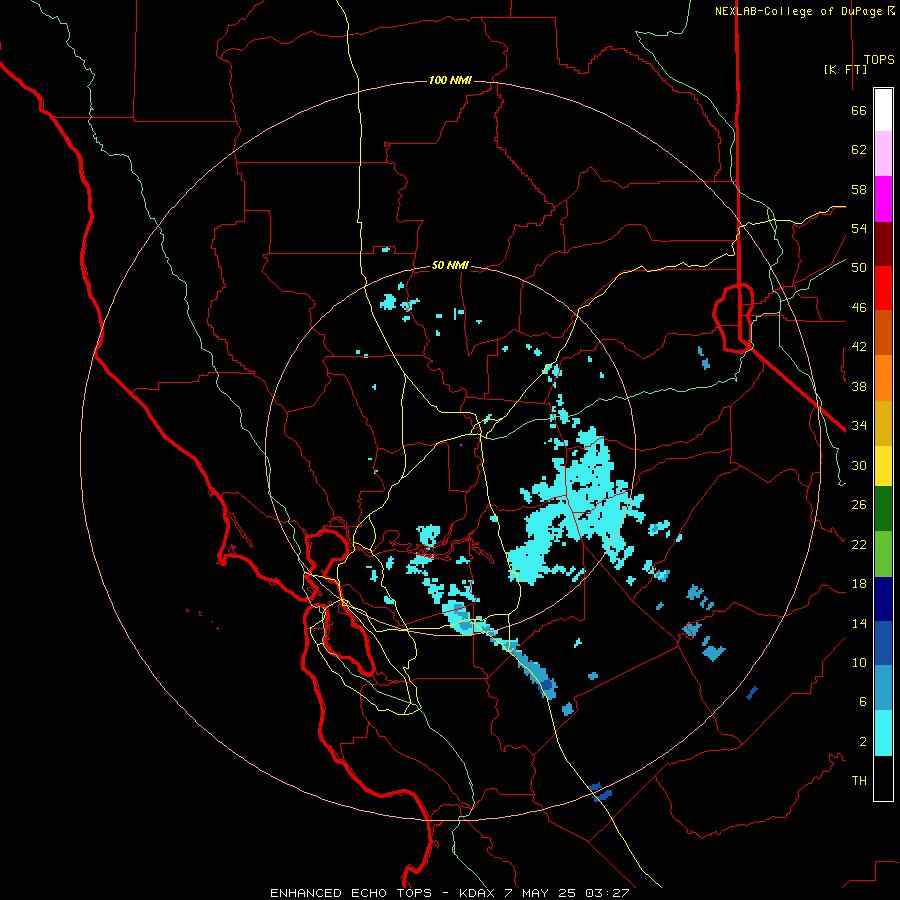Click the black TH threshold swatch
The image size is (900, 900).
point(883,778)
